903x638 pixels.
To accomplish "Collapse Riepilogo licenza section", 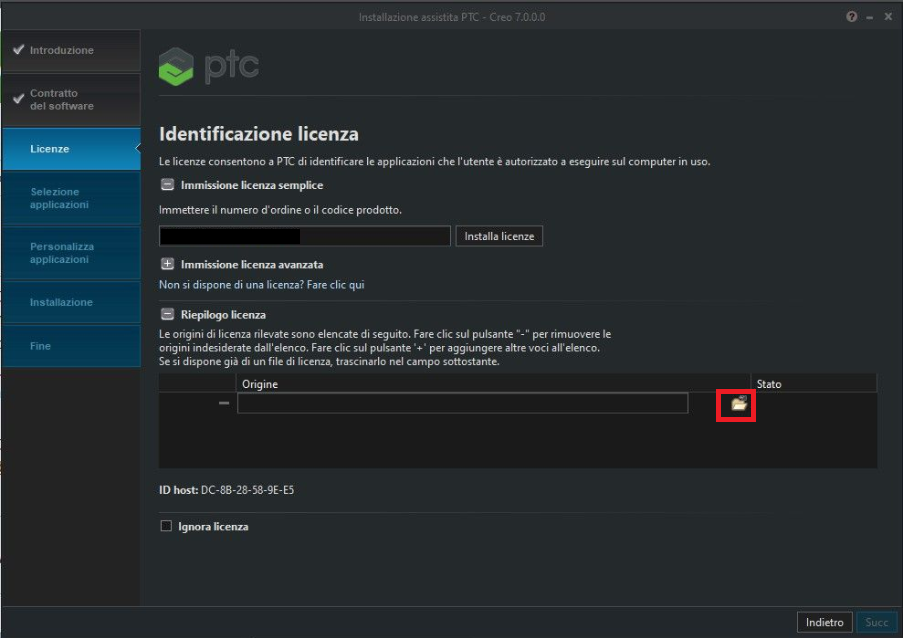I will (167, 314).
